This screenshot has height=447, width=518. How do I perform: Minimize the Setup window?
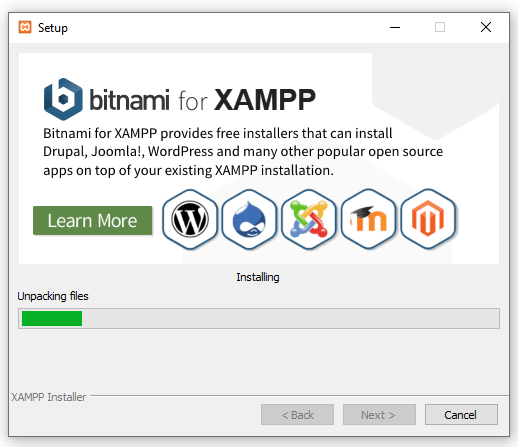point(395,27)
